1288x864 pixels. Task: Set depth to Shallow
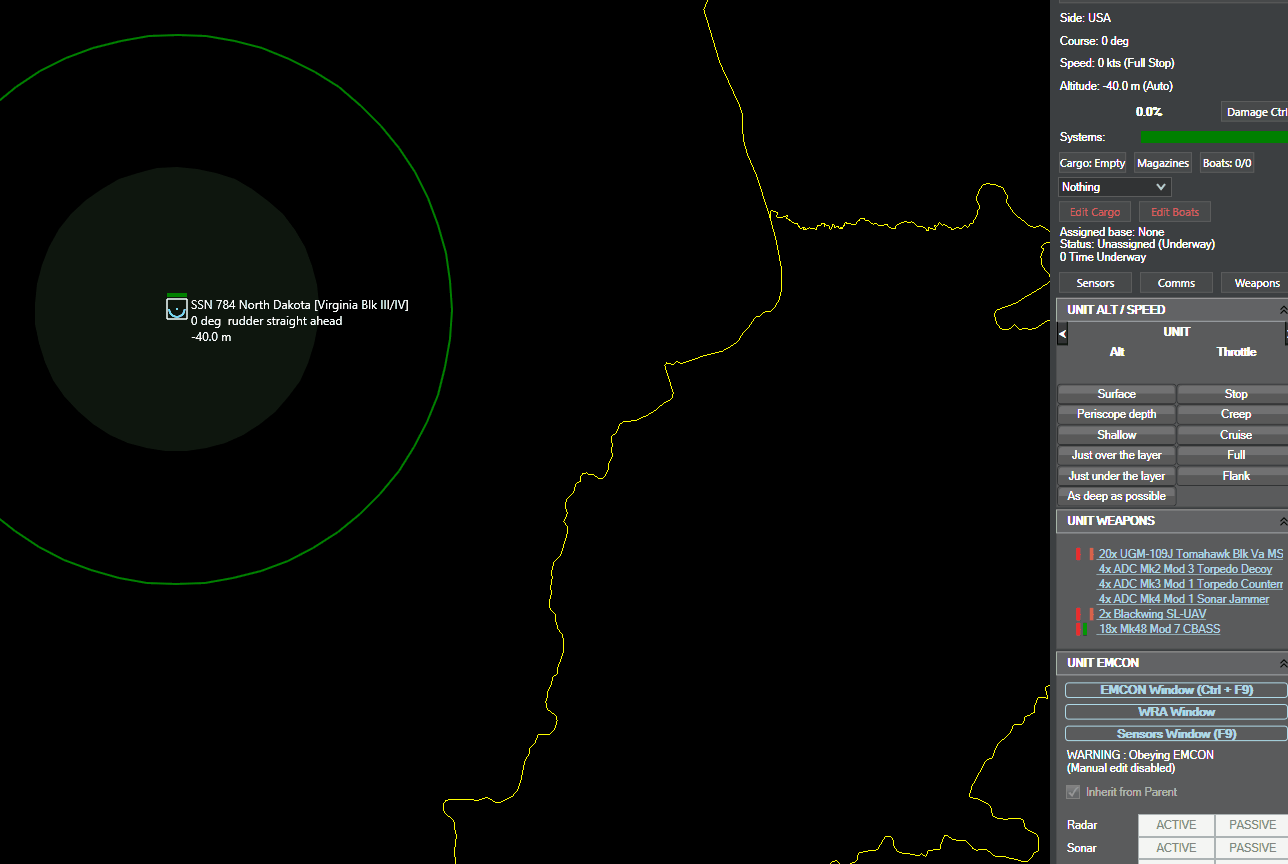tap(1116, 435)
